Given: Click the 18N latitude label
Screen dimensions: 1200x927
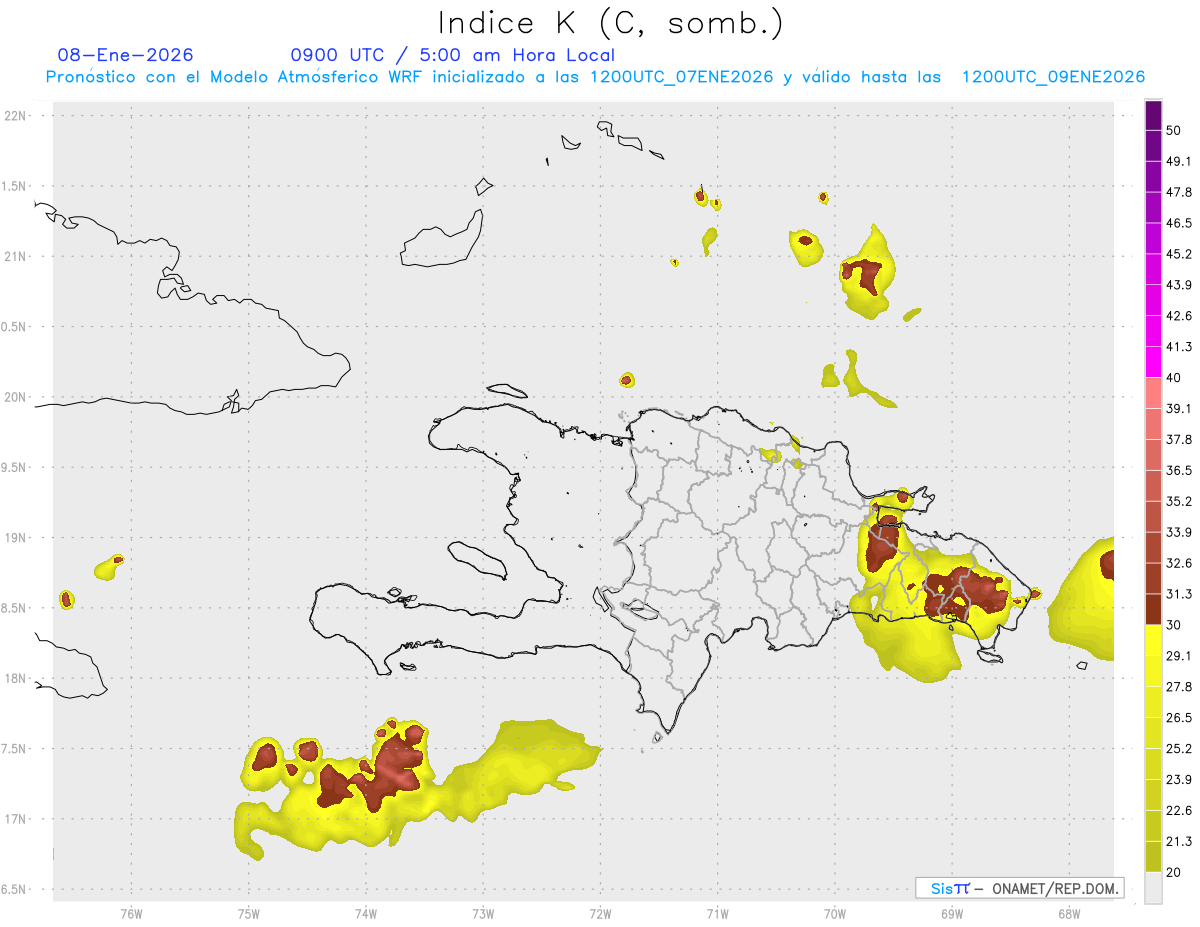Looking at the screenshot, I should tap(16, 678).
